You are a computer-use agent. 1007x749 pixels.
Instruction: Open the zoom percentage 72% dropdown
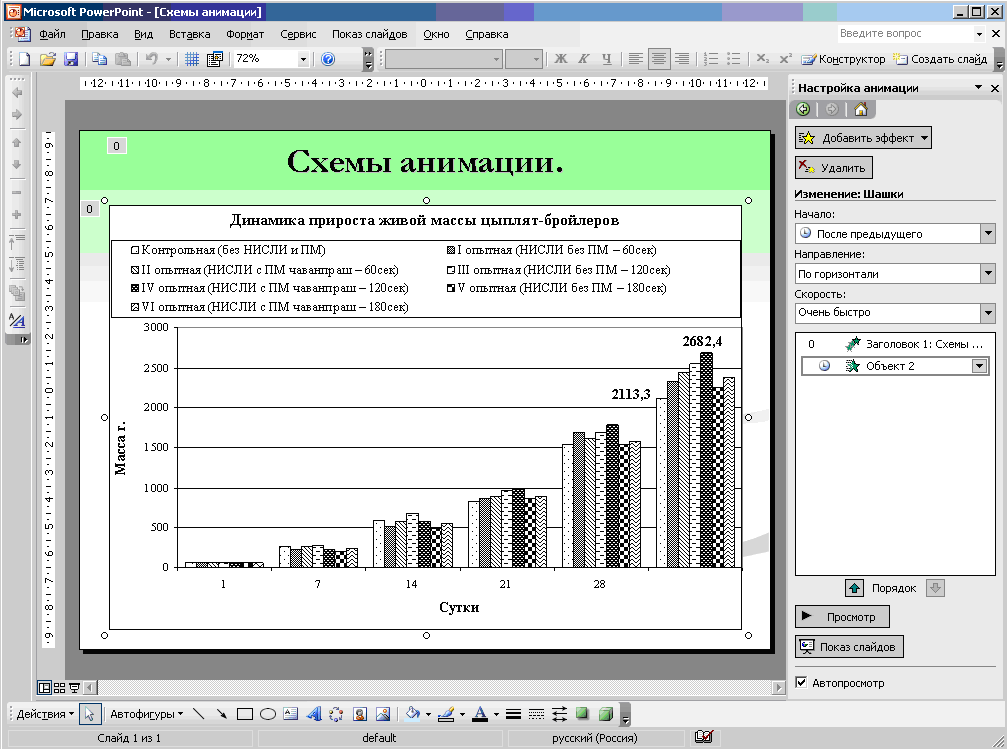tap(303, 60)
